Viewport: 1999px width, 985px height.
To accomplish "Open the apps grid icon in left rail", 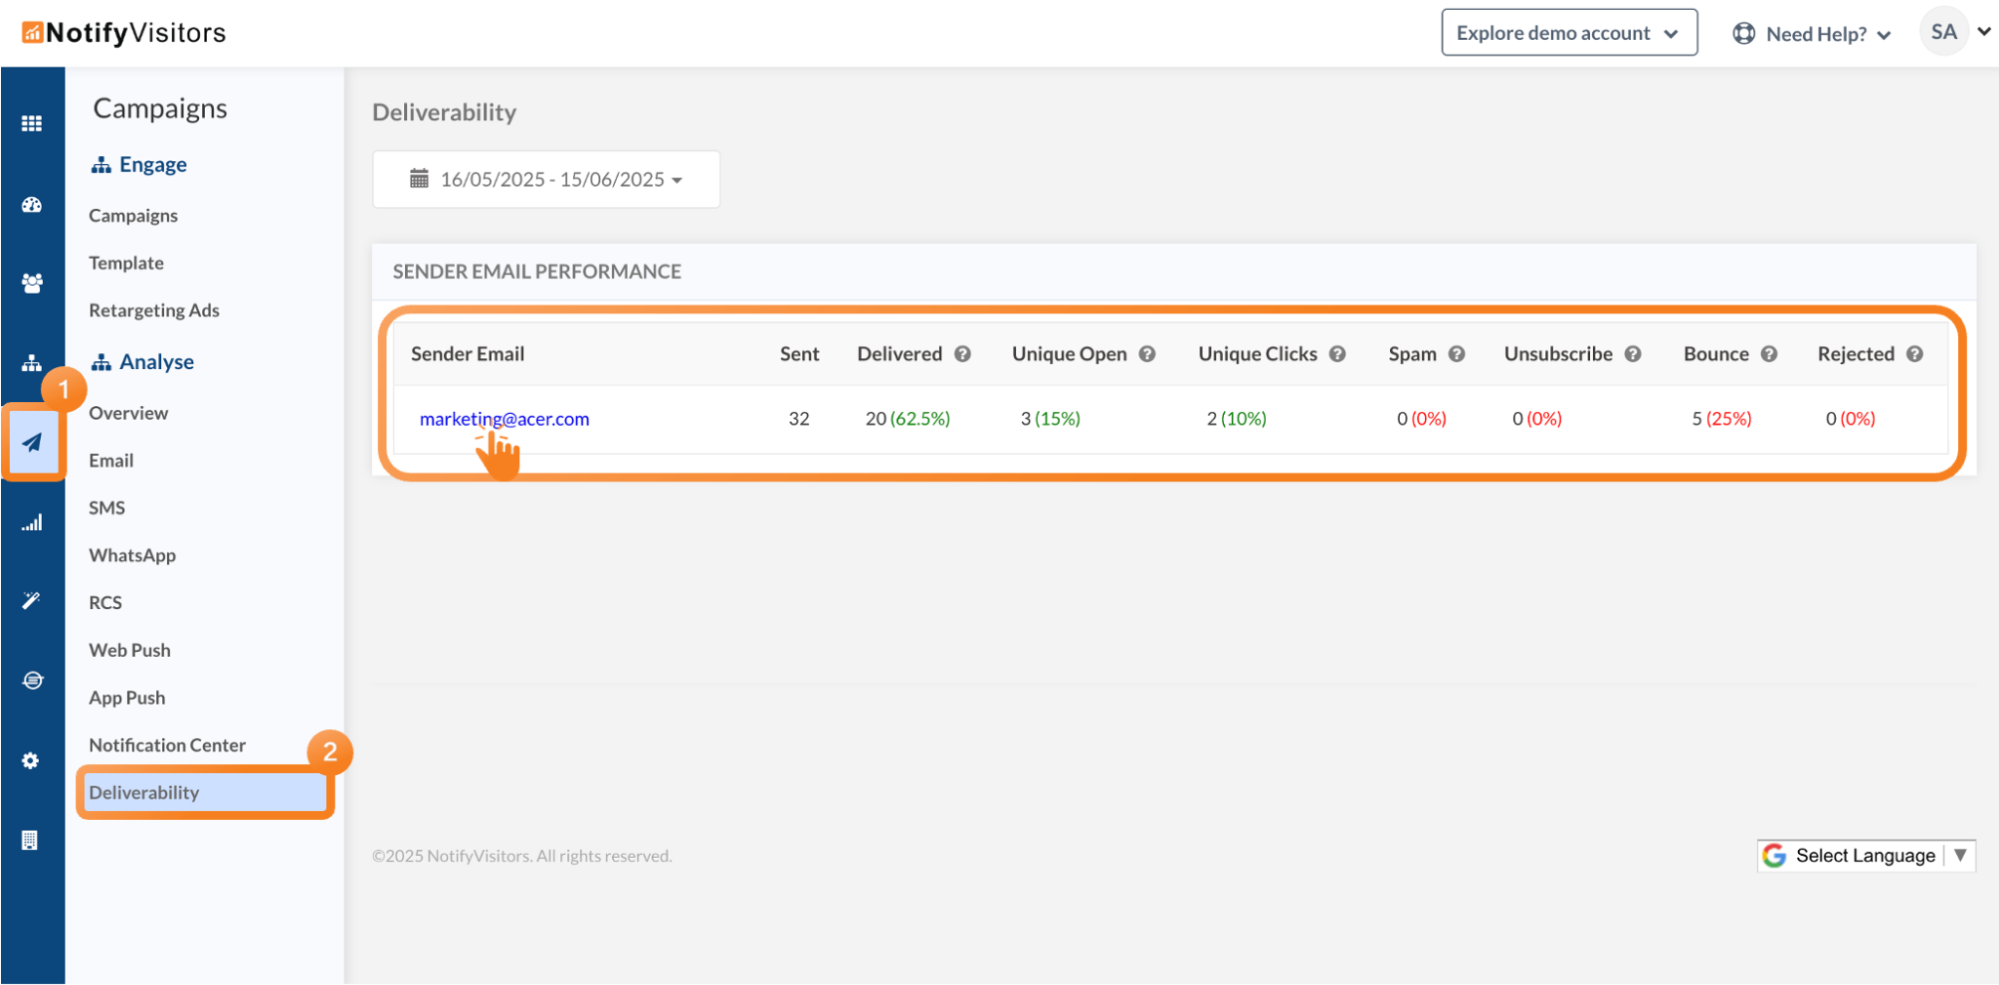I will pos(32,123).
